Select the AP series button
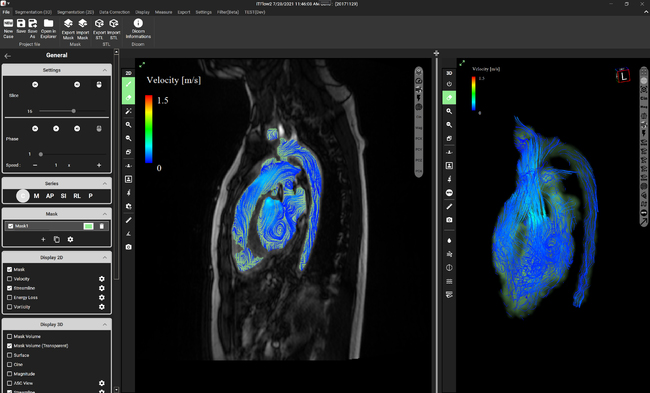Image resolution: width=650 pixels, height=393 pixels. [x=50, y=196]
